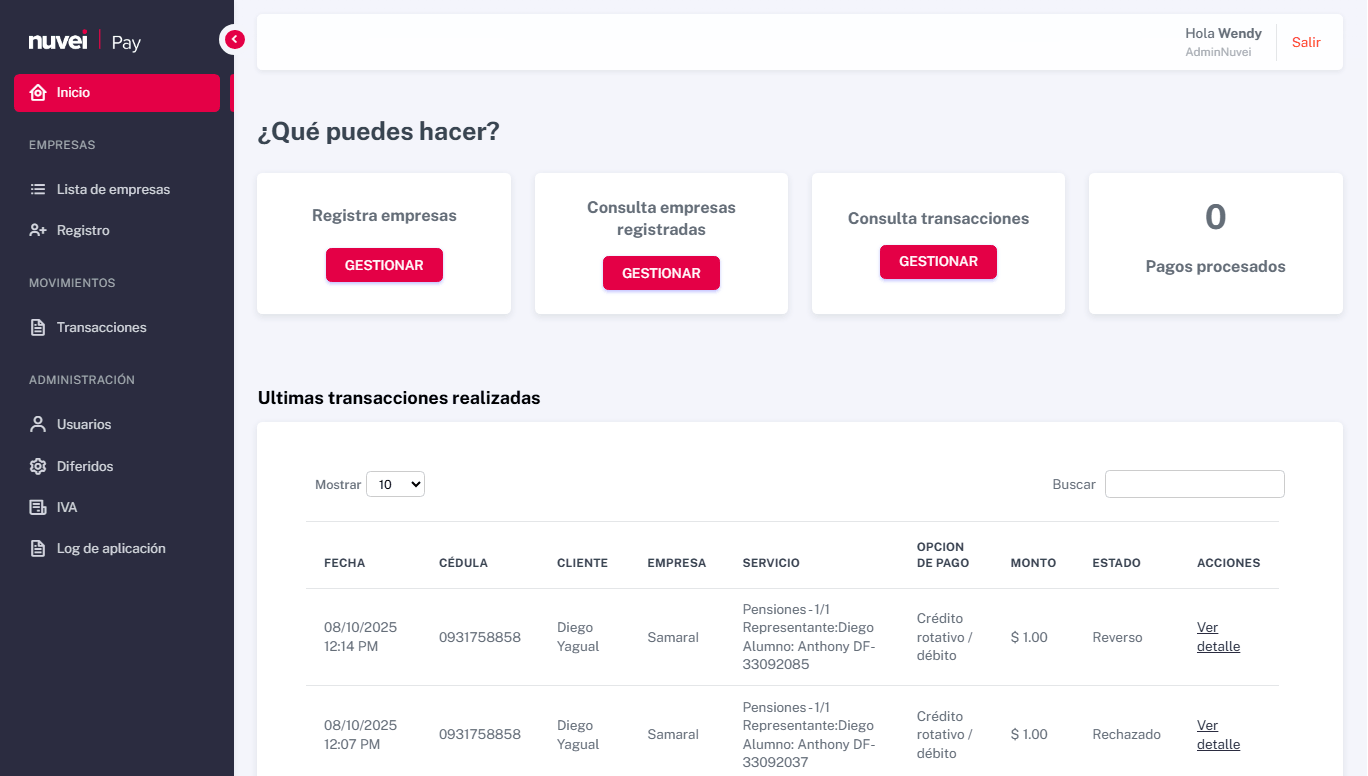
Task: Collapse the sidebar with the chevron button
Action: pyautogui.click(x=233, y=38)
